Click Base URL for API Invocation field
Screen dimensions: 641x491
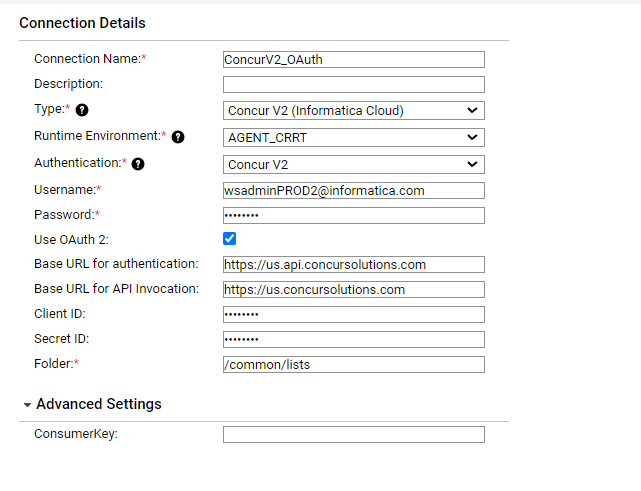click(354, 289)
